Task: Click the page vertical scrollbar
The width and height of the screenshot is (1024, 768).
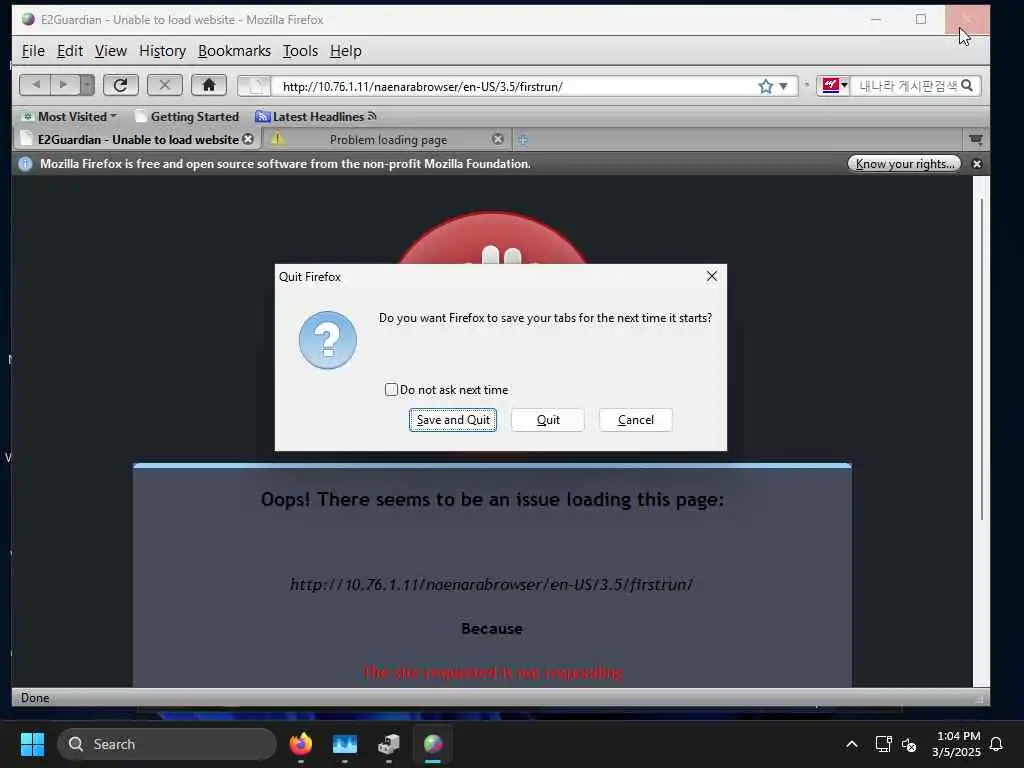Action: click(x=981, y=359)
